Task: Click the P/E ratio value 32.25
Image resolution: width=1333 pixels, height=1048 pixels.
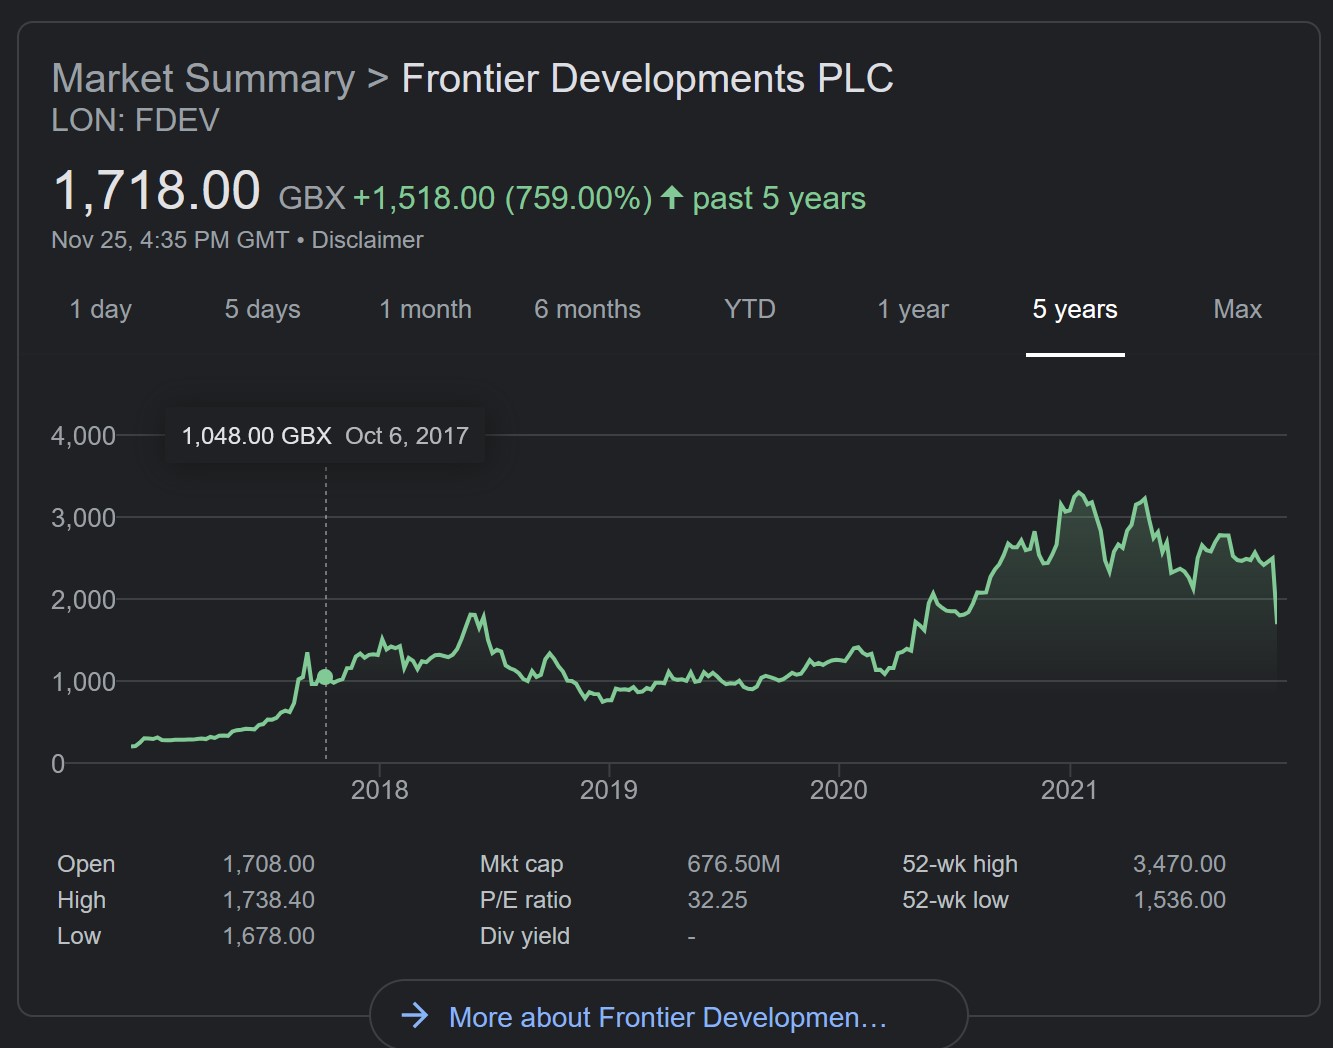Action: coord(717,900)
